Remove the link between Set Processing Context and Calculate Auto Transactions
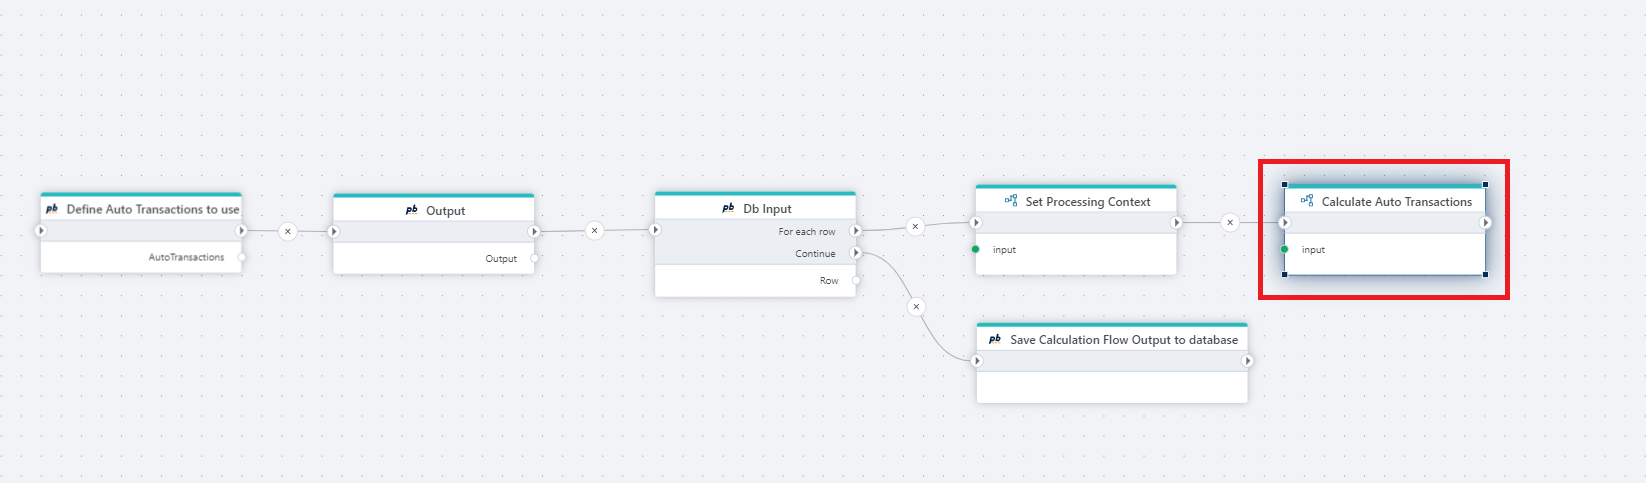 tap(1230, 222)
